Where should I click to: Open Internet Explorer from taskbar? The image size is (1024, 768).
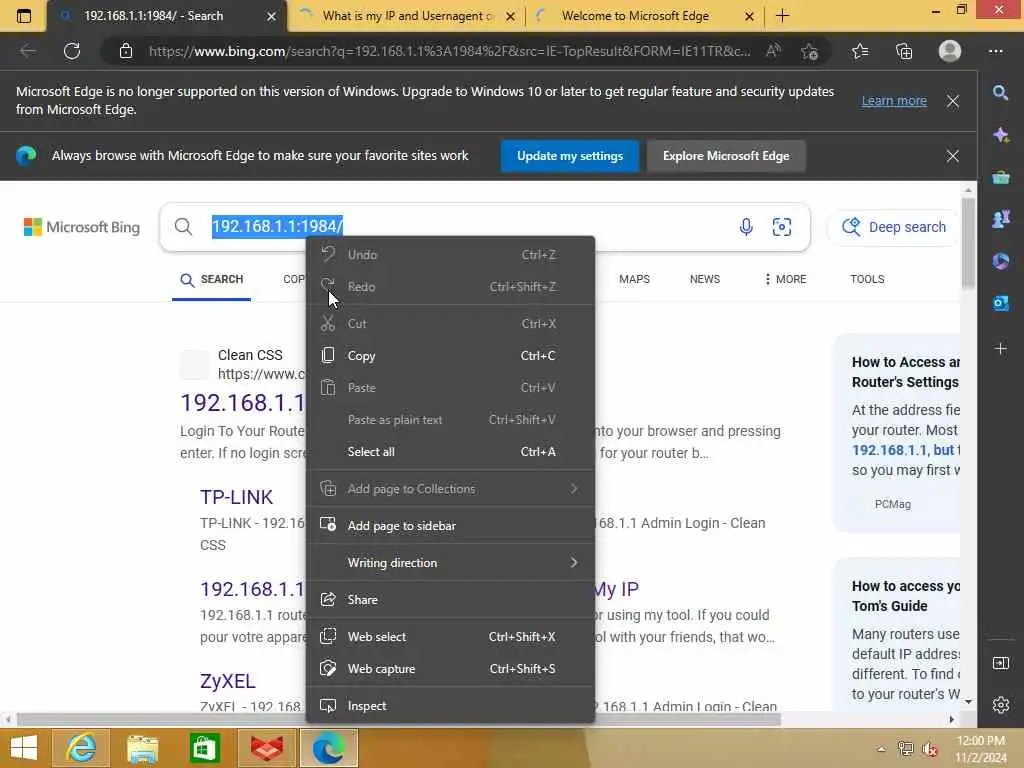coord(81,748)
